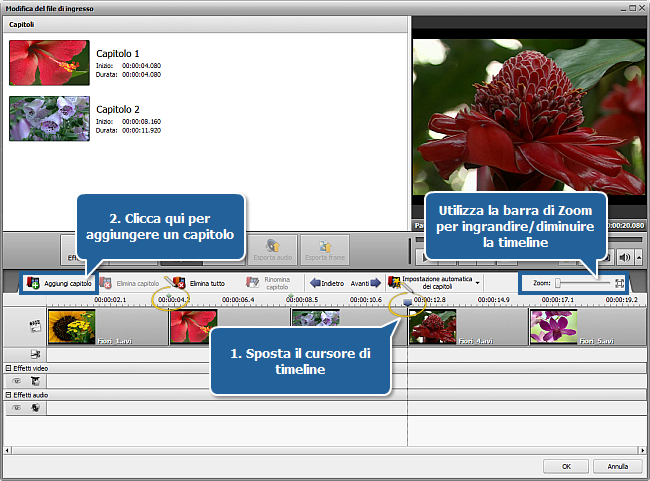The width and height of the screenshot is (650, 481).
Task: Click the timeline Zoom slider handle
Action: [558, 284]
